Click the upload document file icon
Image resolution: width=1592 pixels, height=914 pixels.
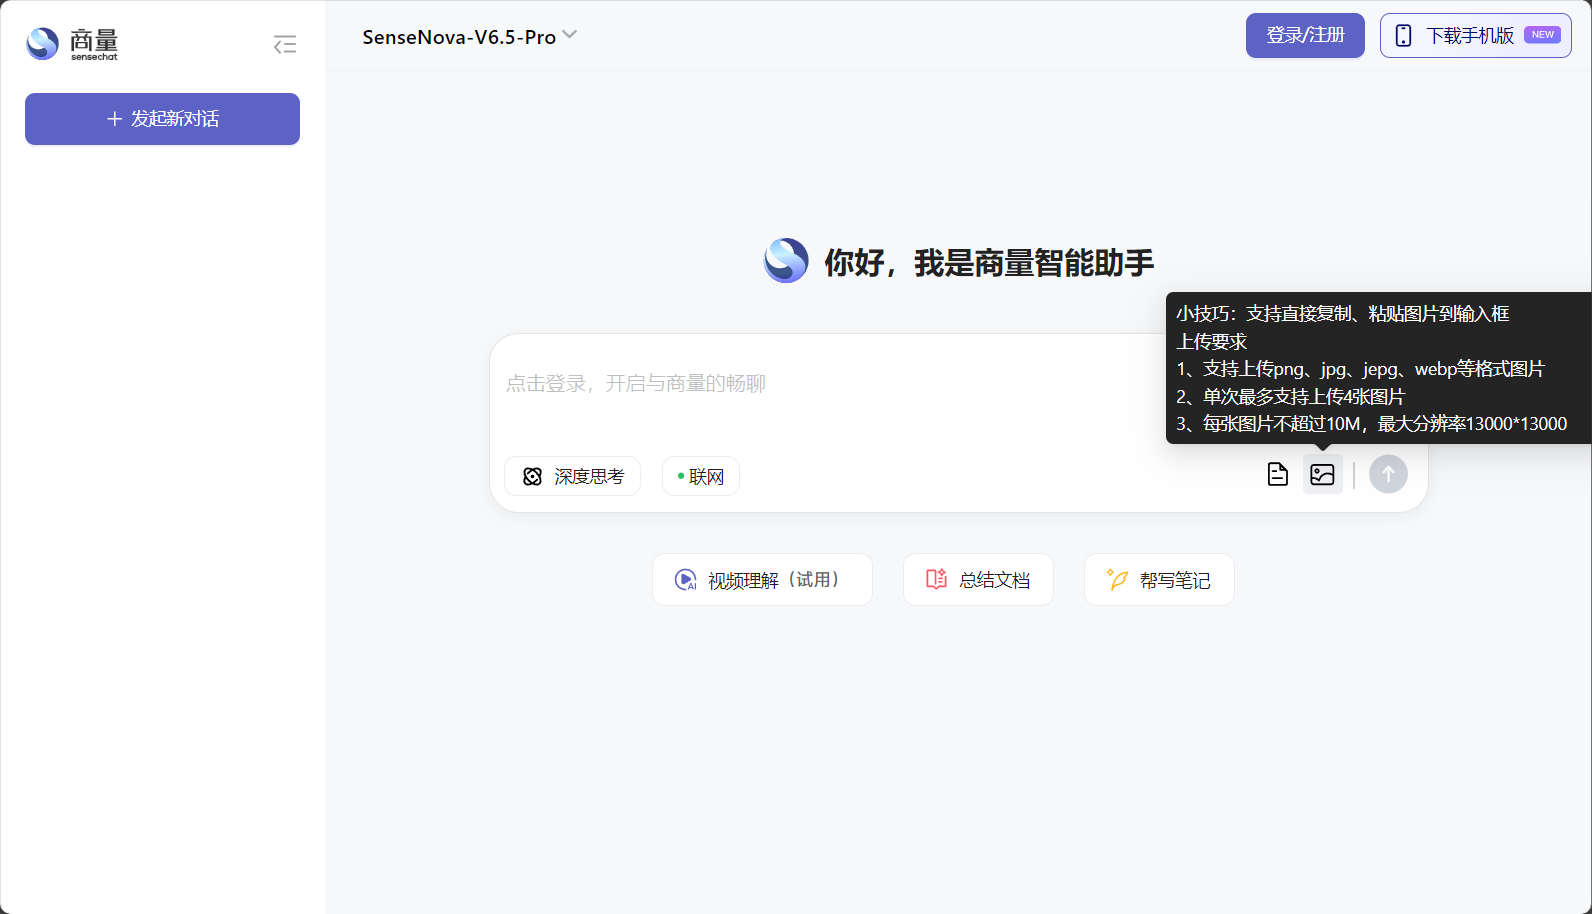[1277, 474]
